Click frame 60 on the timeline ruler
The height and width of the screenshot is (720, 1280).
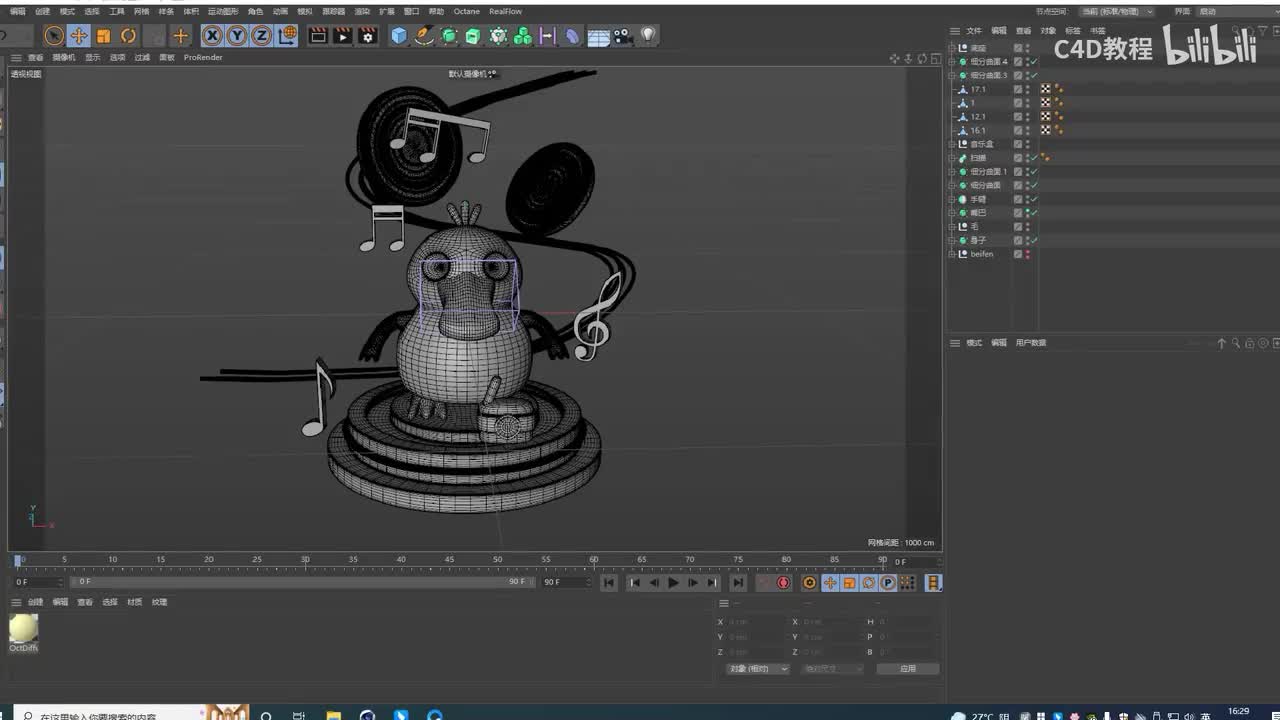pos(594,560)
